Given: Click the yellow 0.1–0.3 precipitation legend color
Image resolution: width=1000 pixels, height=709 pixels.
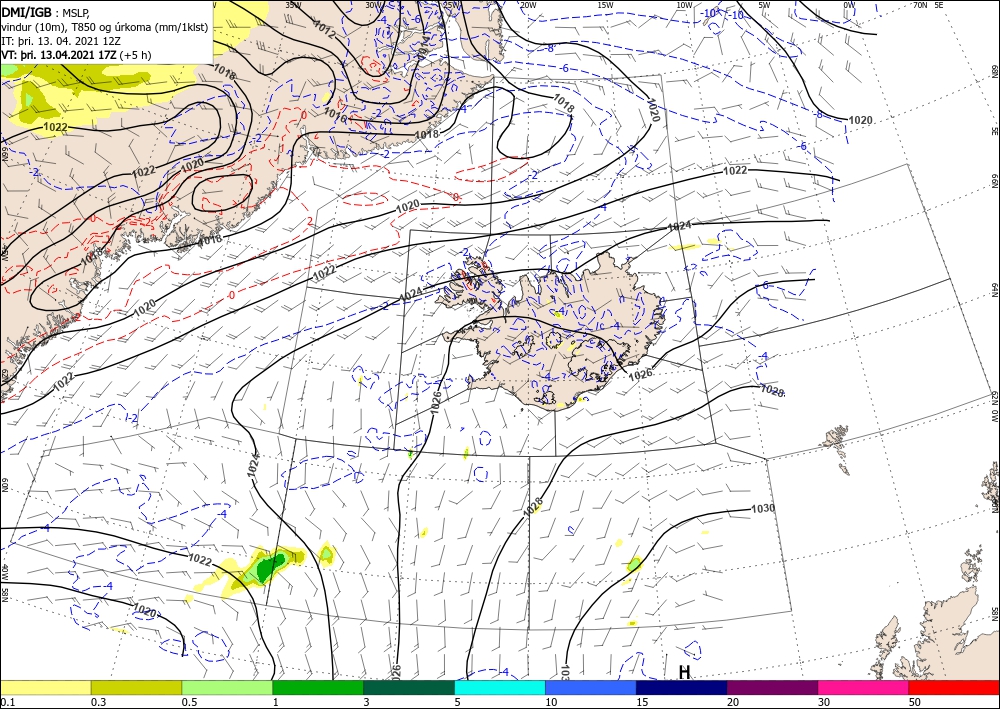Looking at the screenshot, I should click(x=45, y=687).
